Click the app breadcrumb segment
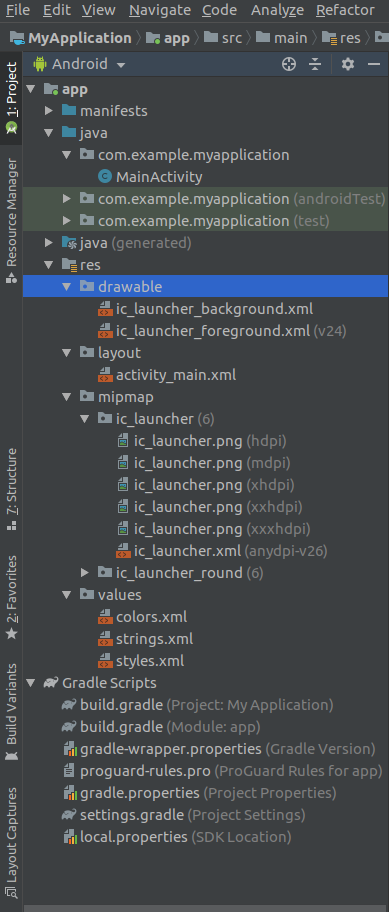389x912 pixels. 168,38
